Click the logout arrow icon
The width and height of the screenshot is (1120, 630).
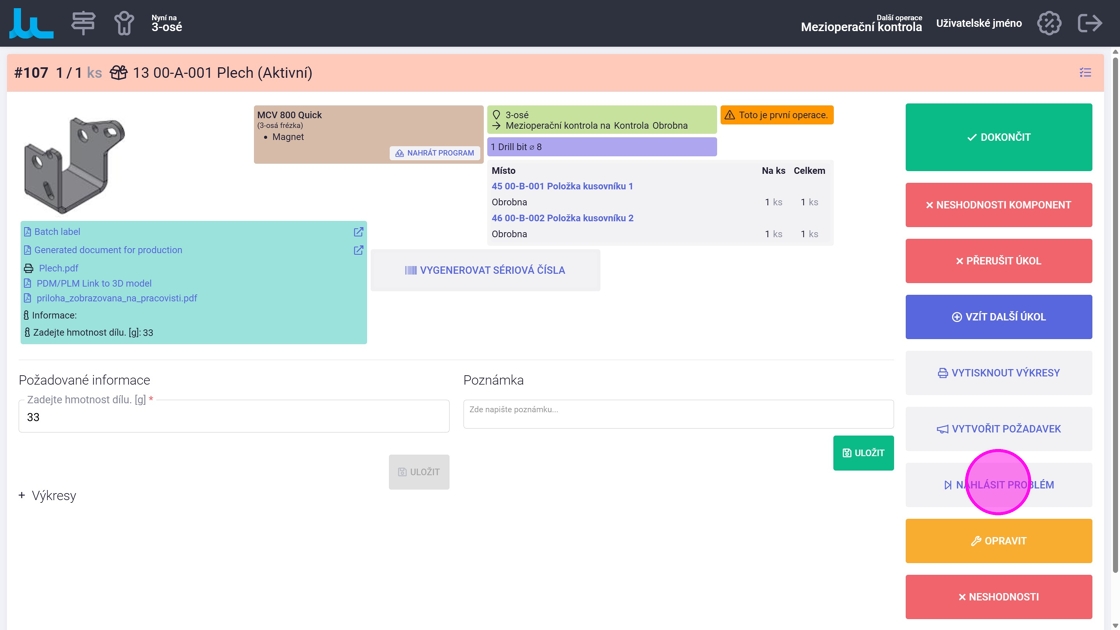pos(1090,23)
